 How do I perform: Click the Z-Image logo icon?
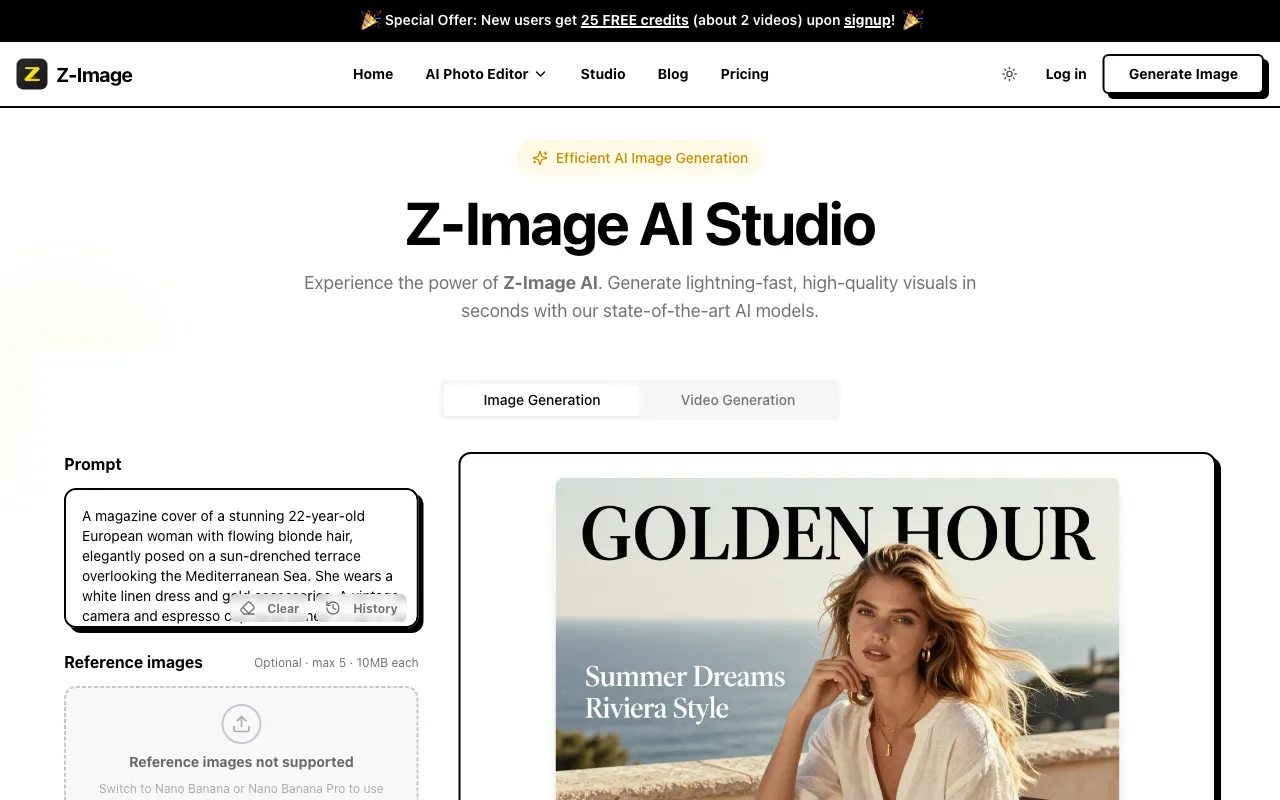pyautogui.click(x=32, y=74)
